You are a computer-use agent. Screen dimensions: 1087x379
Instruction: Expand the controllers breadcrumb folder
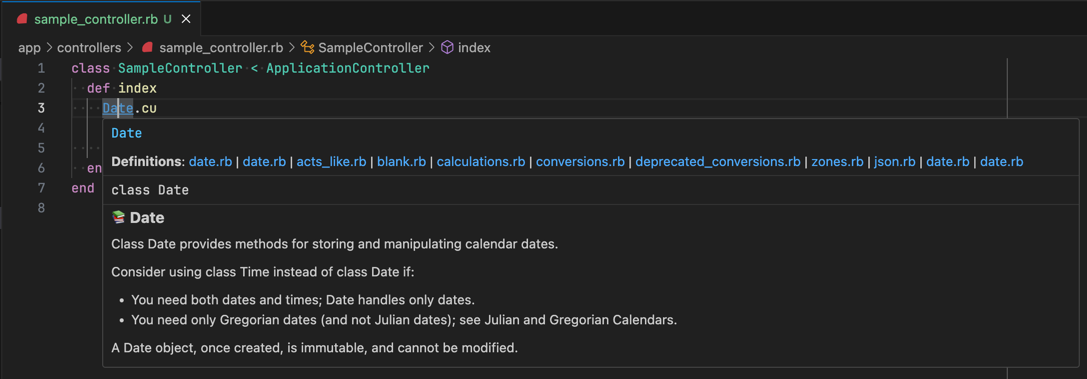click(89, 48)
